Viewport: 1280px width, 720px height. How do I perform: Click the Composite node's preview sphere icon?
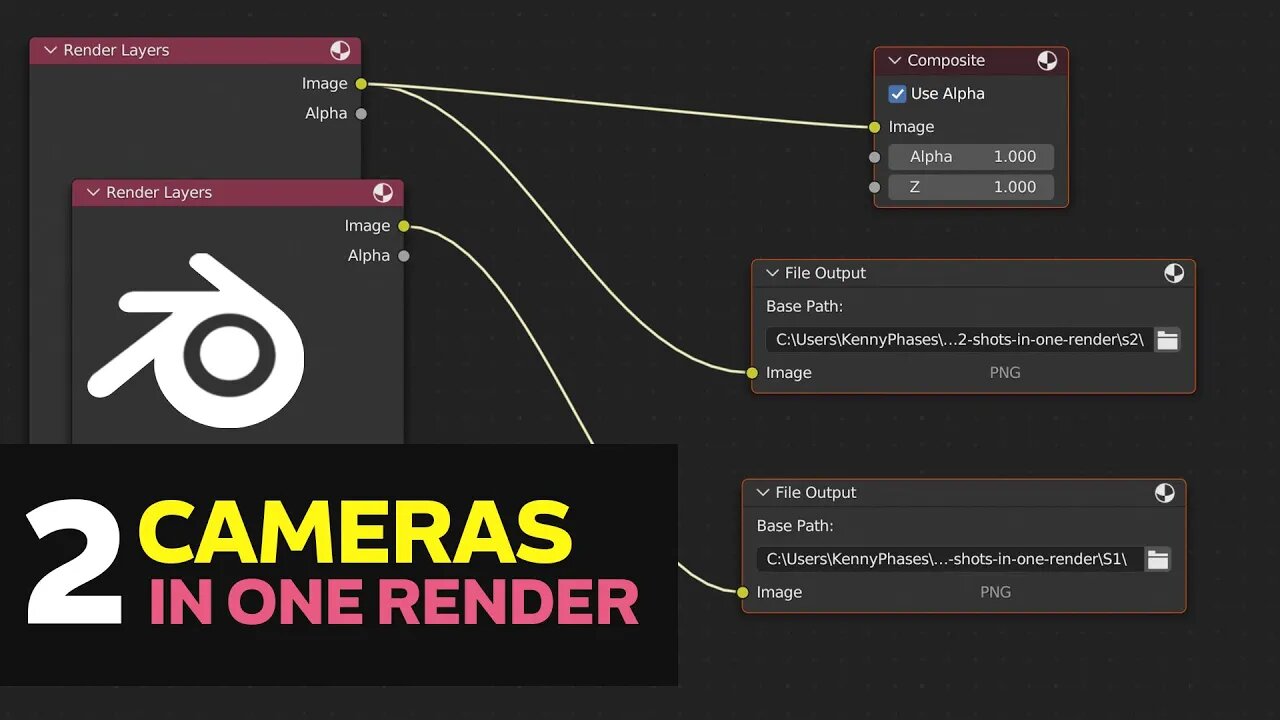[x=1047, y=60]
